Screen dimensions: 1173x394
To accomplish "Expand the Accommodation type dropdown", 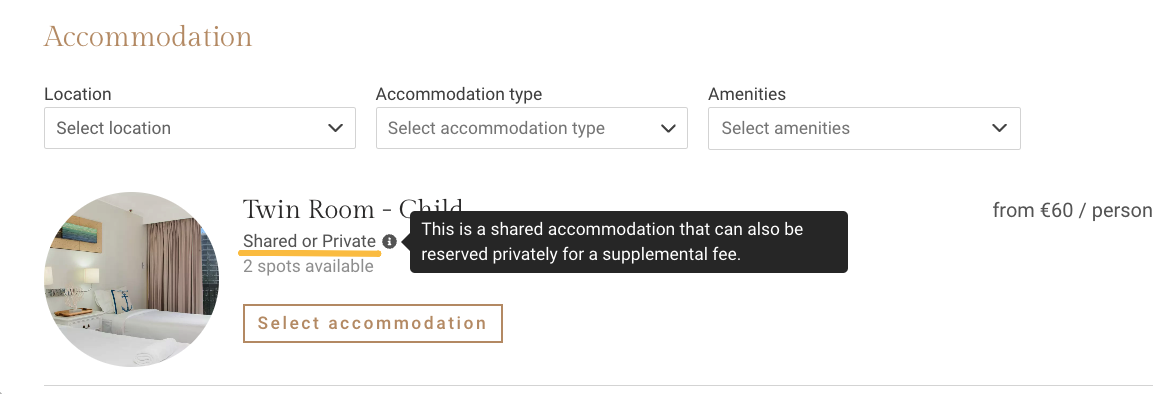I will click(x=532, y=128).
